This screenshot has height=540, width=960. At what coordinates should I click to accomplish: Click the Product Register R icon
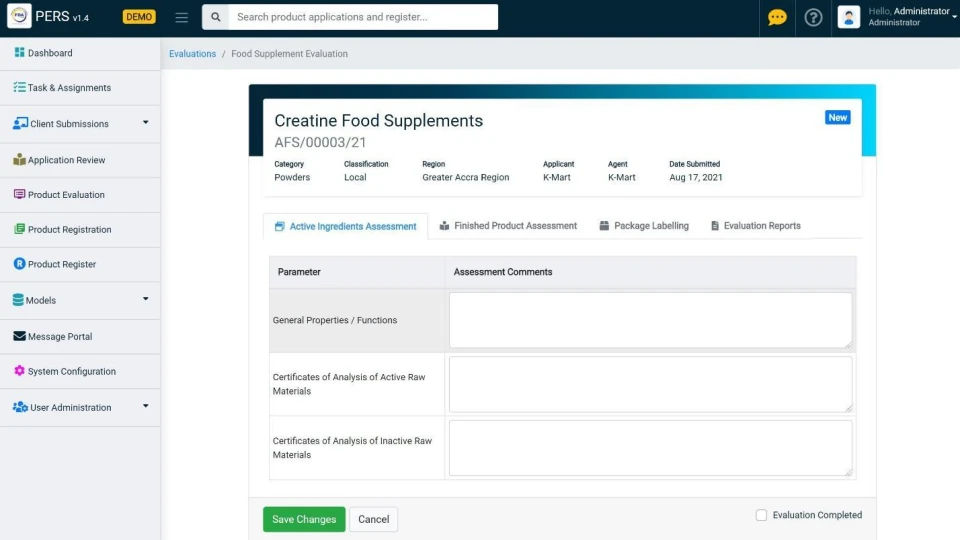(20, 264)
